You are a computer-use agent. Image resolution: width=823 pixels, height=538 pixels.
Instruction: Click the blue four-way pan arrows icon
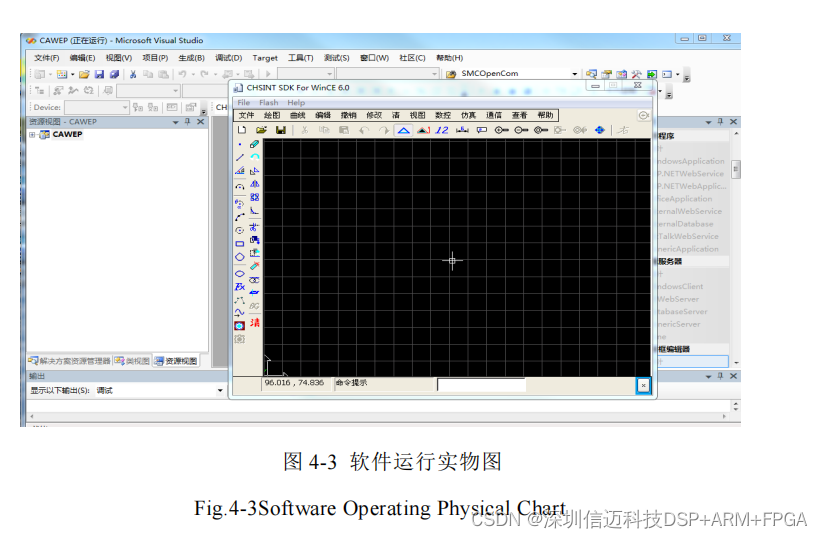coord(599,130)
